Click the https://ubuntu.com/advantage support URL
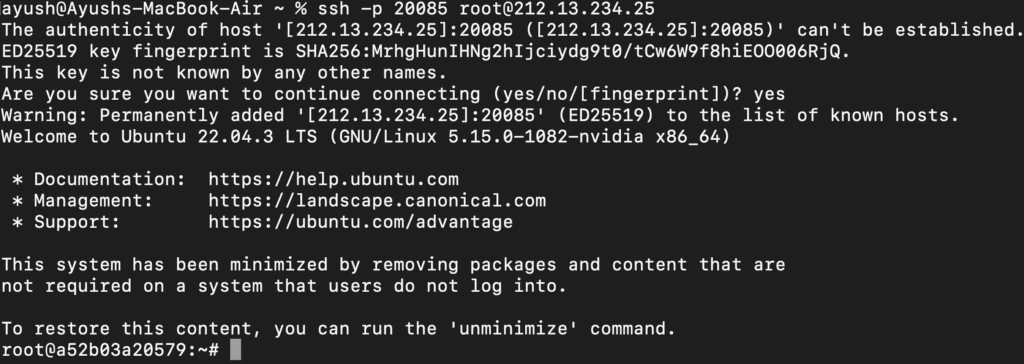1024x364 pixels. tap(360, 222)
